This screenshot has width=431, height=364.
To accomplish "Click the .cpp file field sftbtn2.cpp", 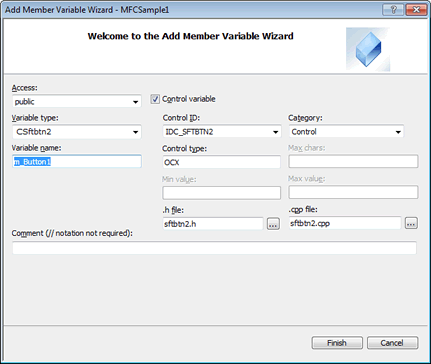I will click(345, 223).
